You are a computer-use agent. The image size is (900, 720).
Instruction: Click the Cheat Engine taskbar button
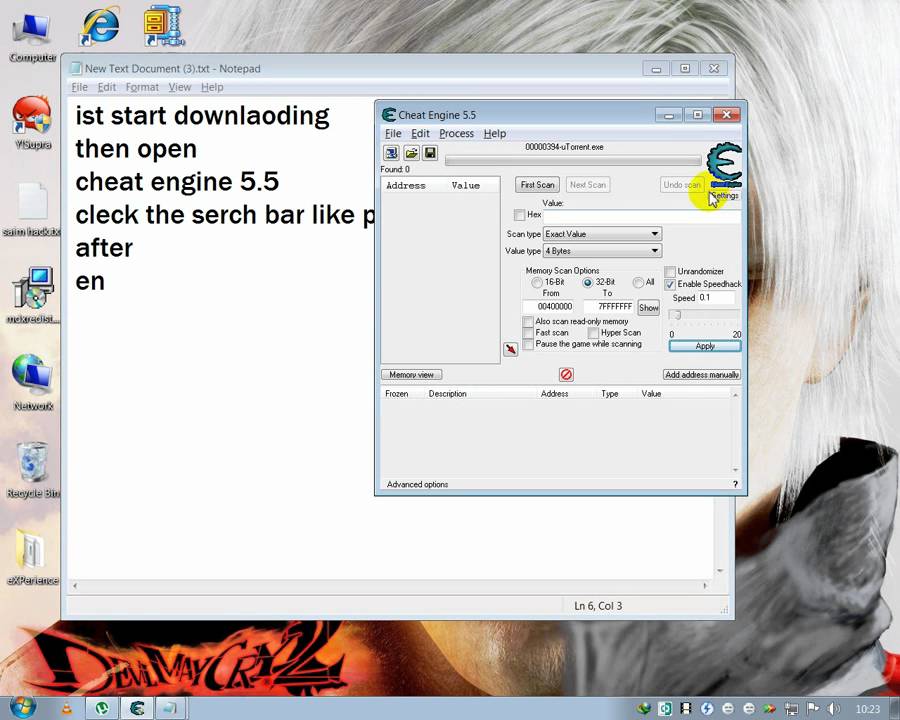click(137, 709)
